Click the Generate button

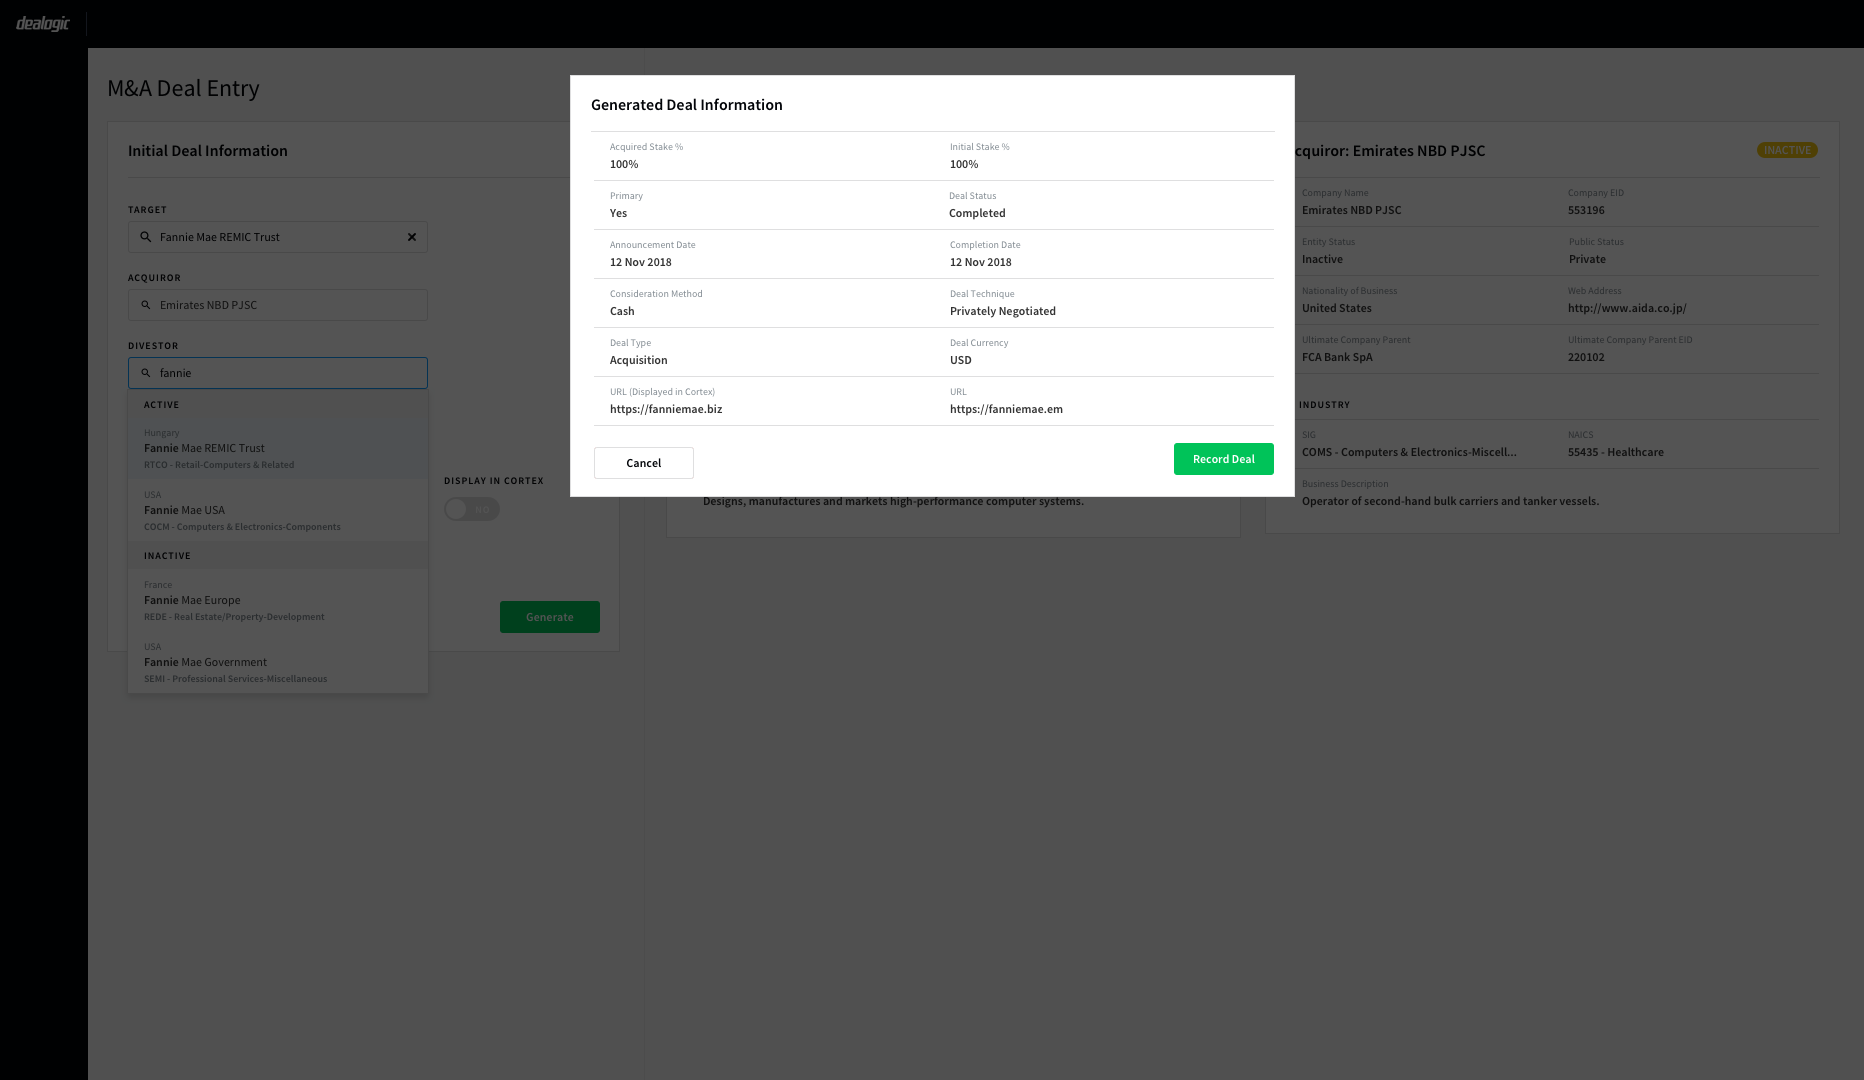pyautogui.click(x=549, y=617)
